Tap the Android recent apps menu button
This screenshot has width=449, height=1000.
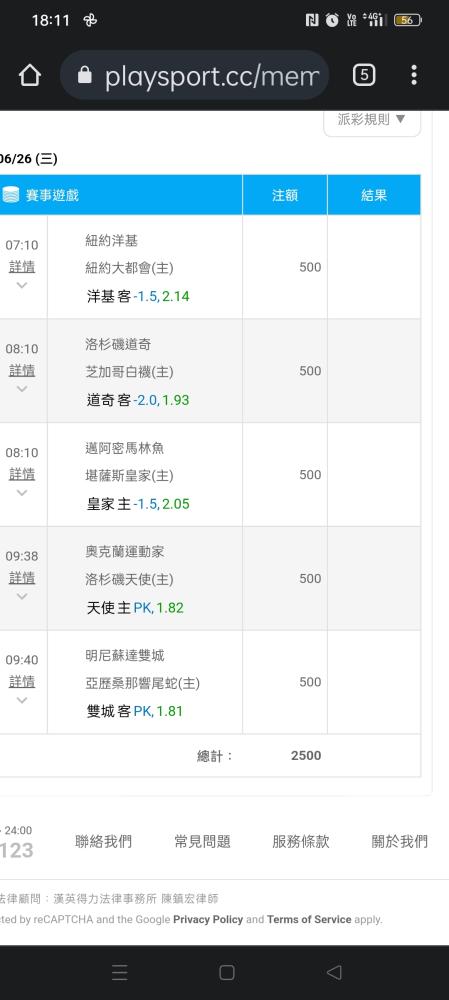coord(119,972)
